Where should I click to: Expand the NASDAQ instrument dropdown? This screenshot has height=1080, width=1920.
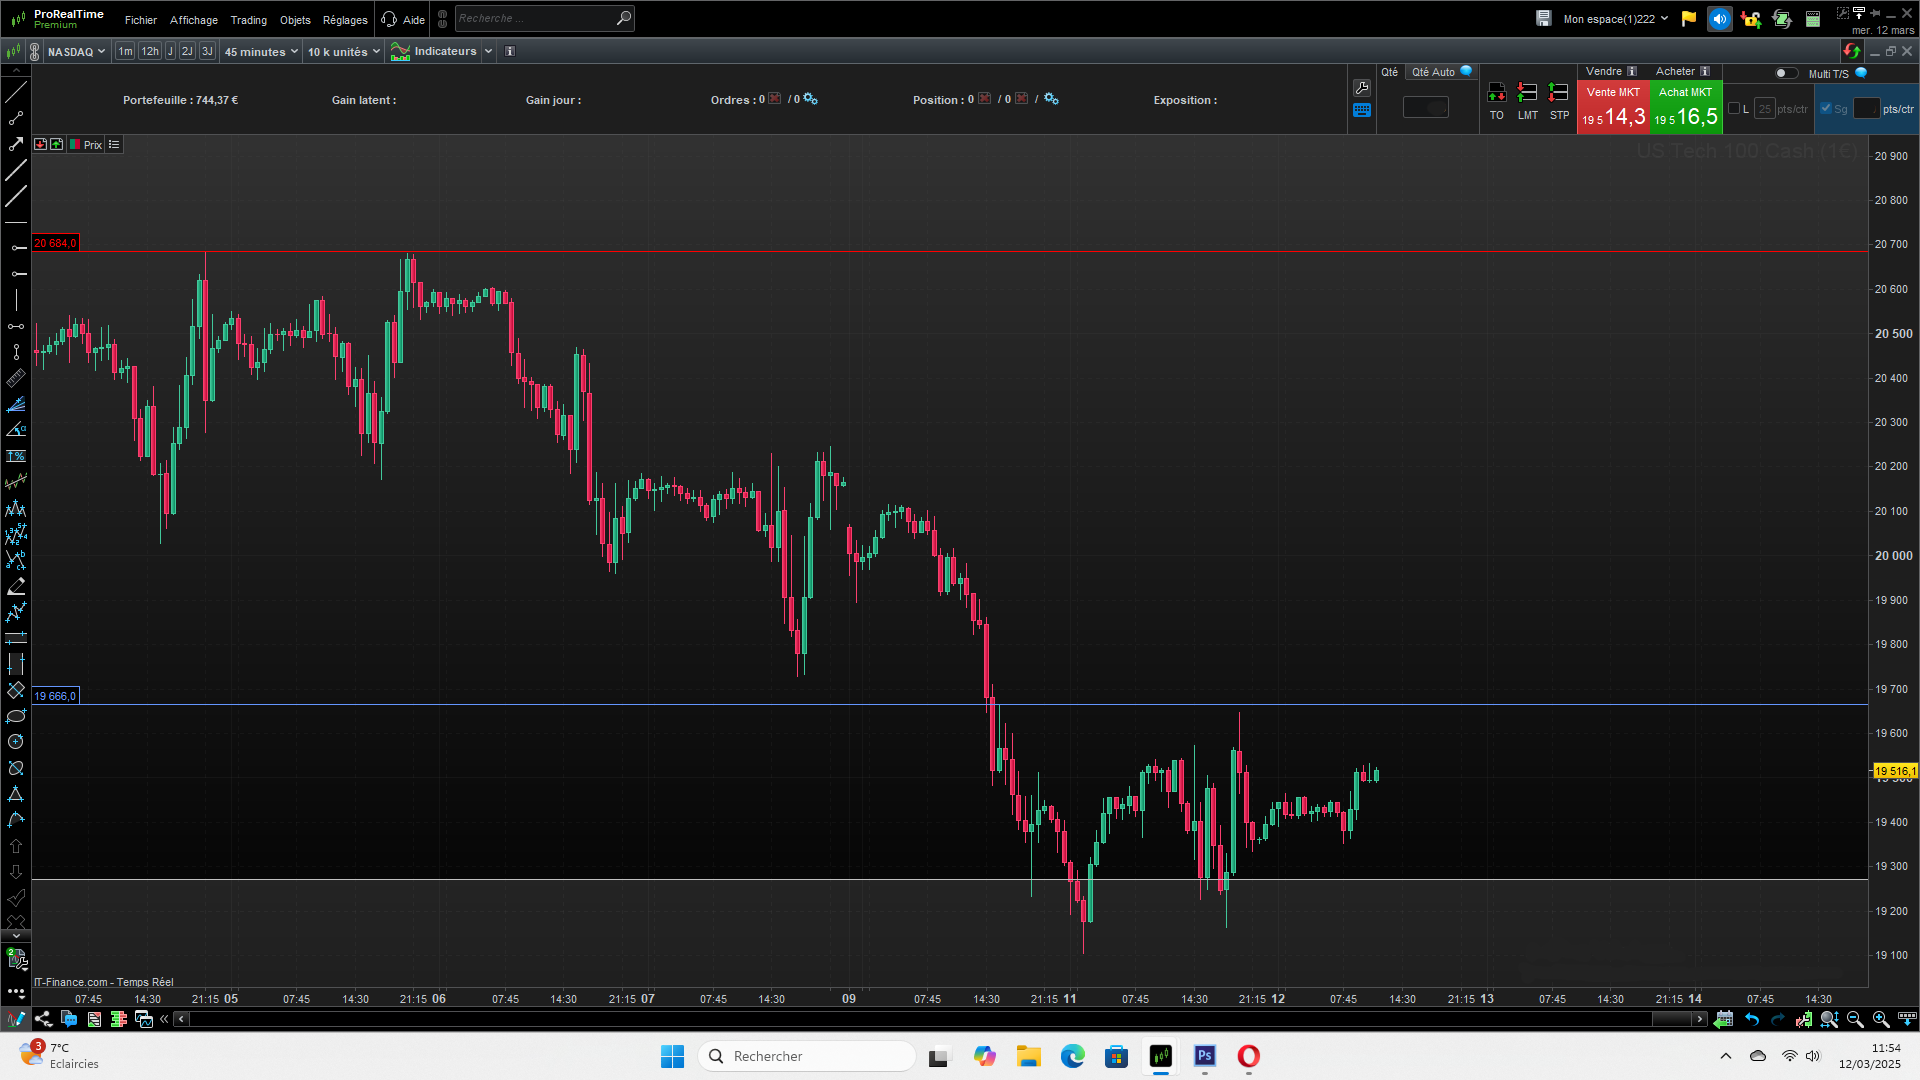(x=76, y=52)
